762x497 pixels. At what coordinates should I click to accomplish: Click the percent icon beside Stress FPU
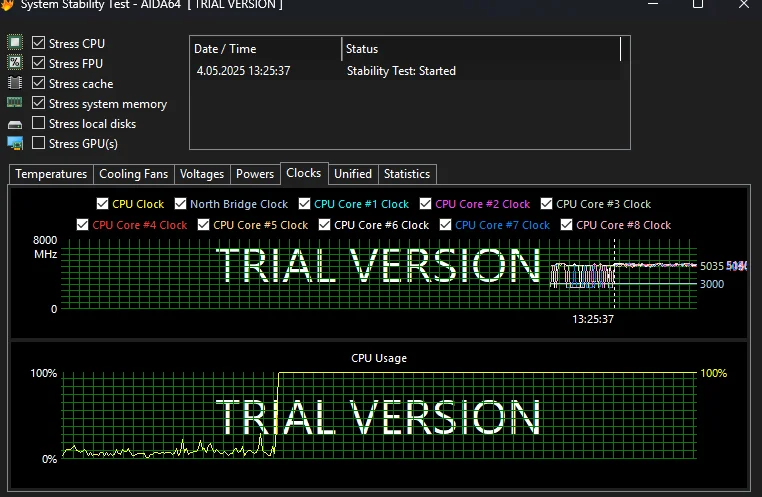pyautogui.click(x=15, y=63)
